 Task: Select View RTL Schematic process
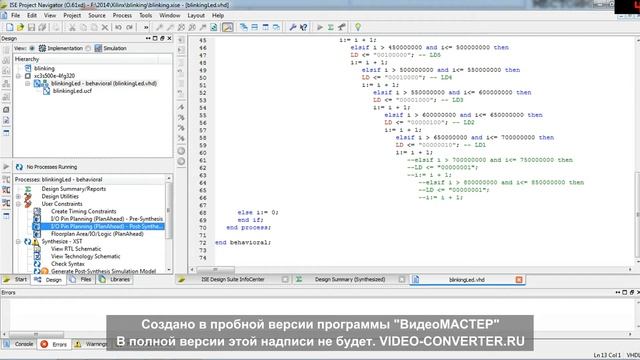click(76, 249)
